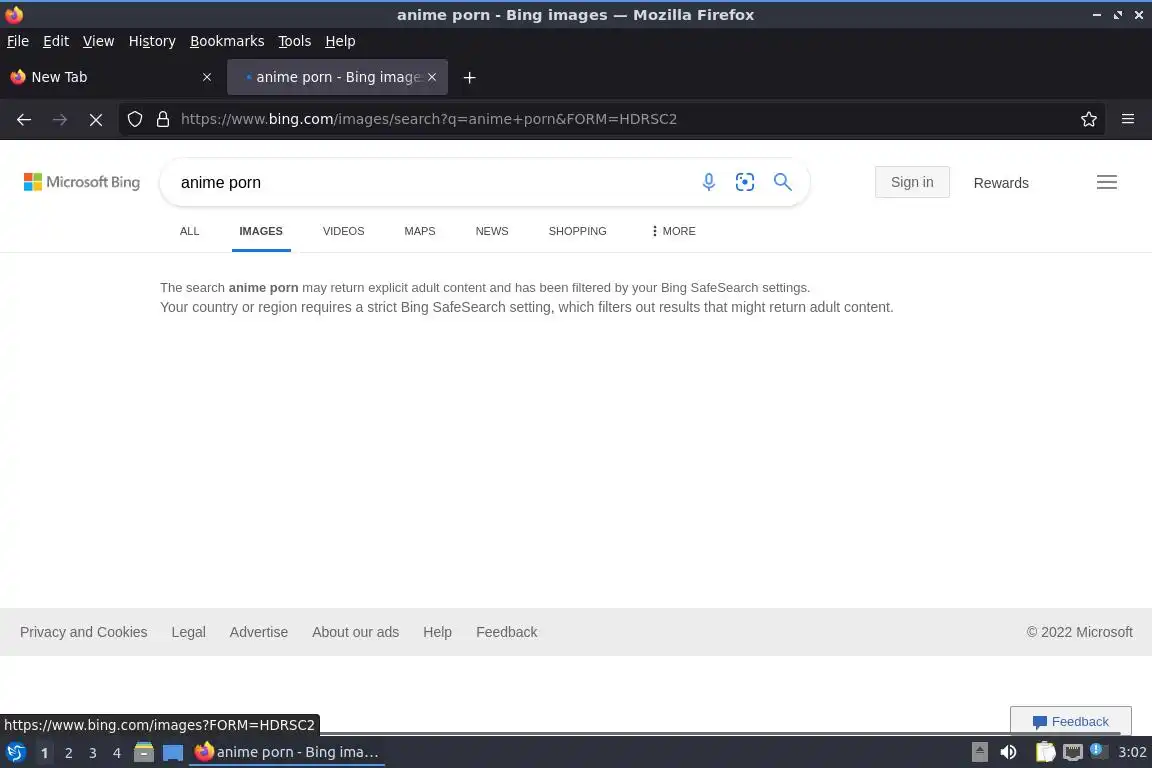The image size is (1152, 768).
Task: Open Microsoft Rewards
Action: point(1001,183)
